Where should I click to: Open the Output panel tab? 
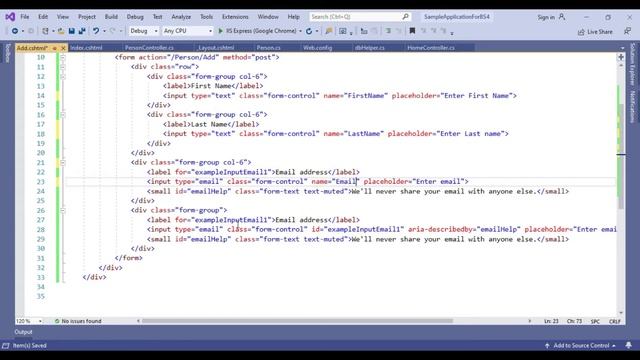23,332
